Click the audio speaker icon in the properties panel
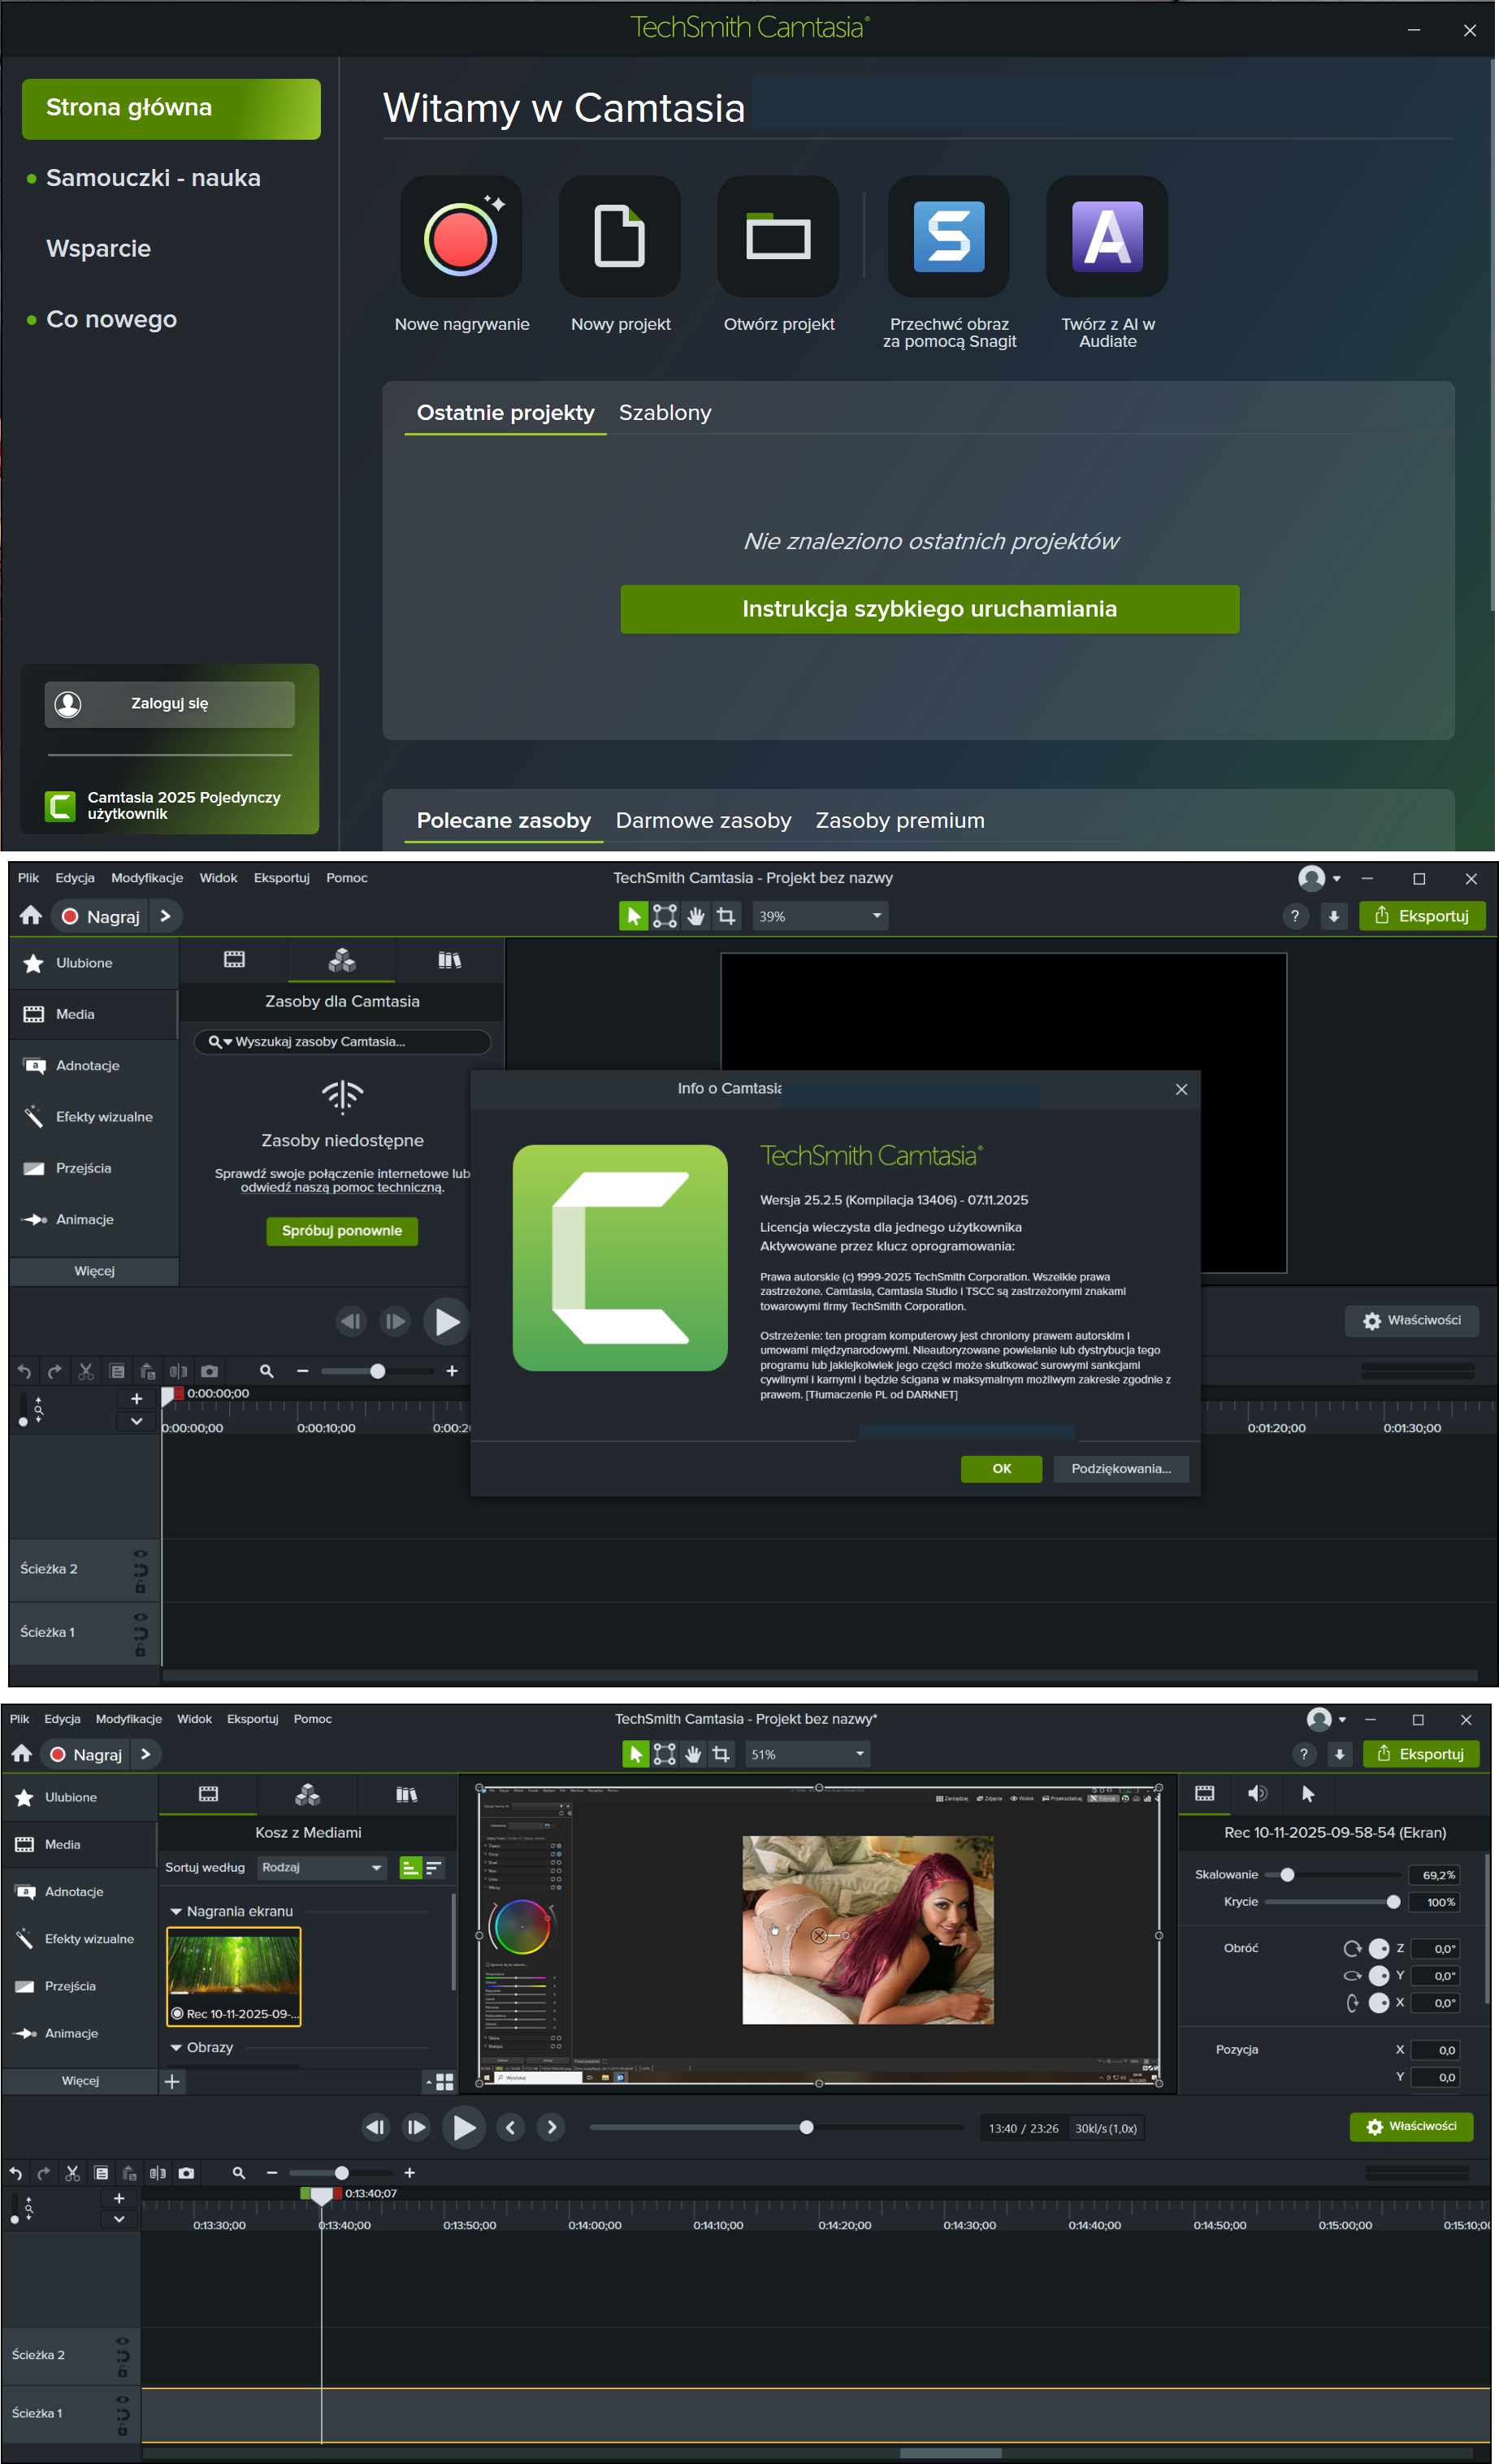Image resolution: width=1499 pixels, height=2464 pixels. (x=1257, y=1794)
